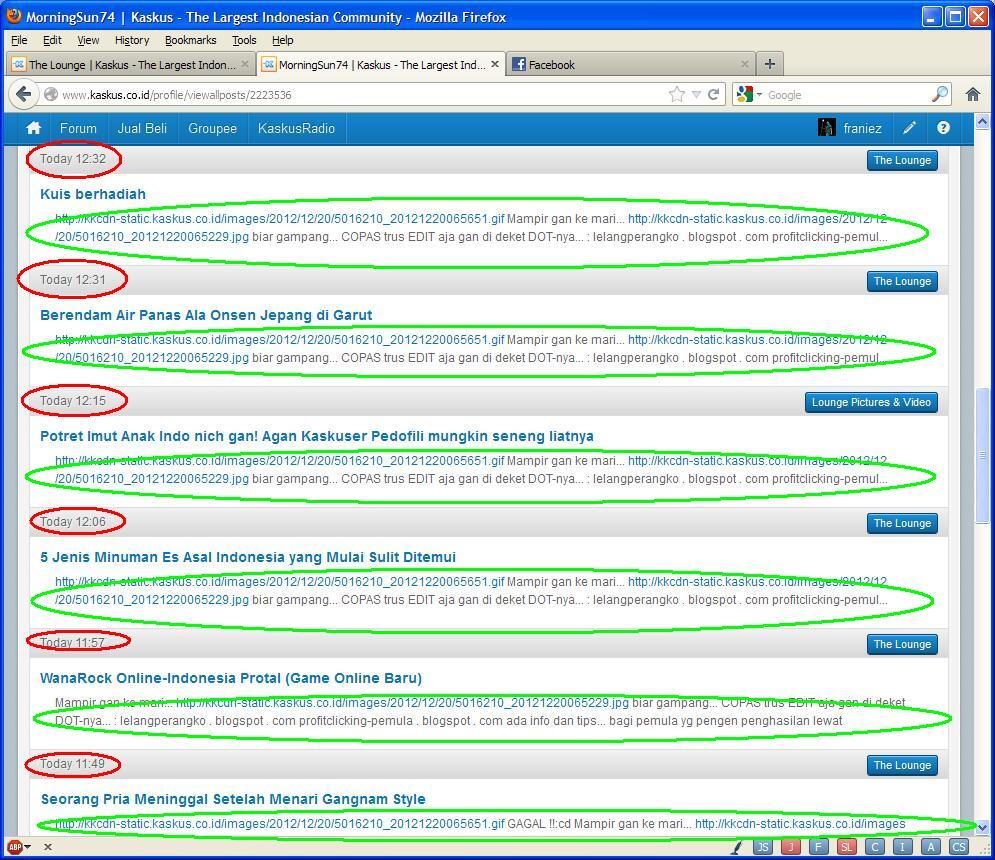Go to Kaskus home via house icon
This screenshot has height=860, width=995.
point(34,128)
